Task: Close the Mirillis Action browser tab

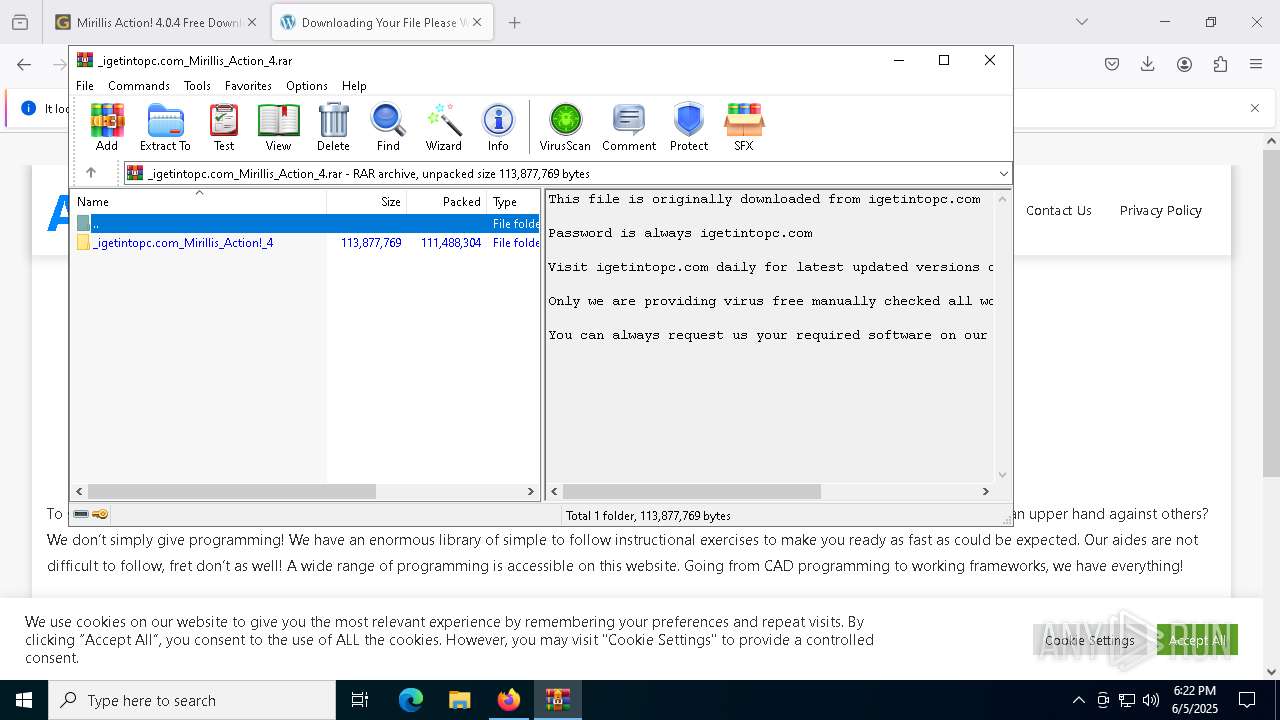Action: pyautogui.click(x=252, y=22)
